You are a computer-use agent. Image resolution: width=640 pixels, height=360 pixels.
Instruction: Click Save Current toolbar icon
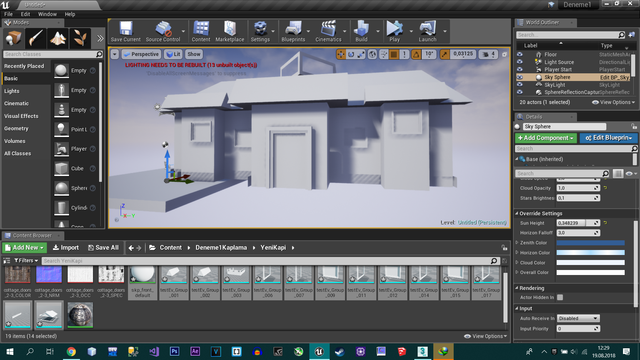point(125,31)
